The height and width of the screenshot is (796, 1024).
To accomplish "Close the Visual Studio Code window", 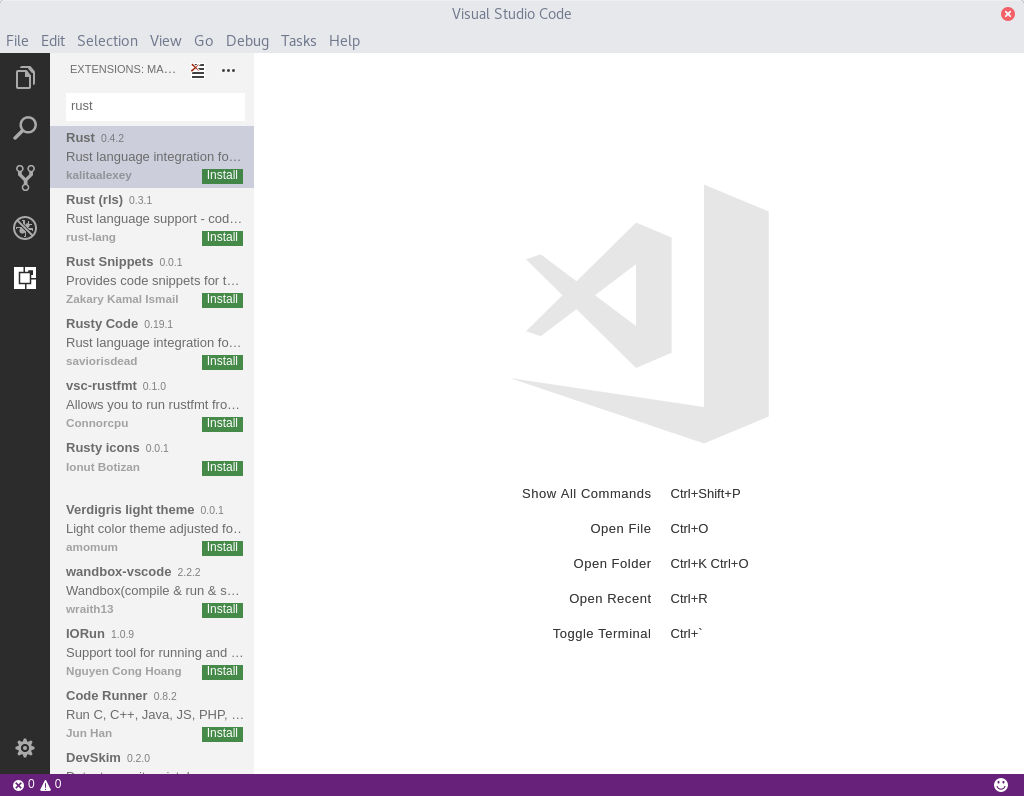I will (x=1008, y=14).
